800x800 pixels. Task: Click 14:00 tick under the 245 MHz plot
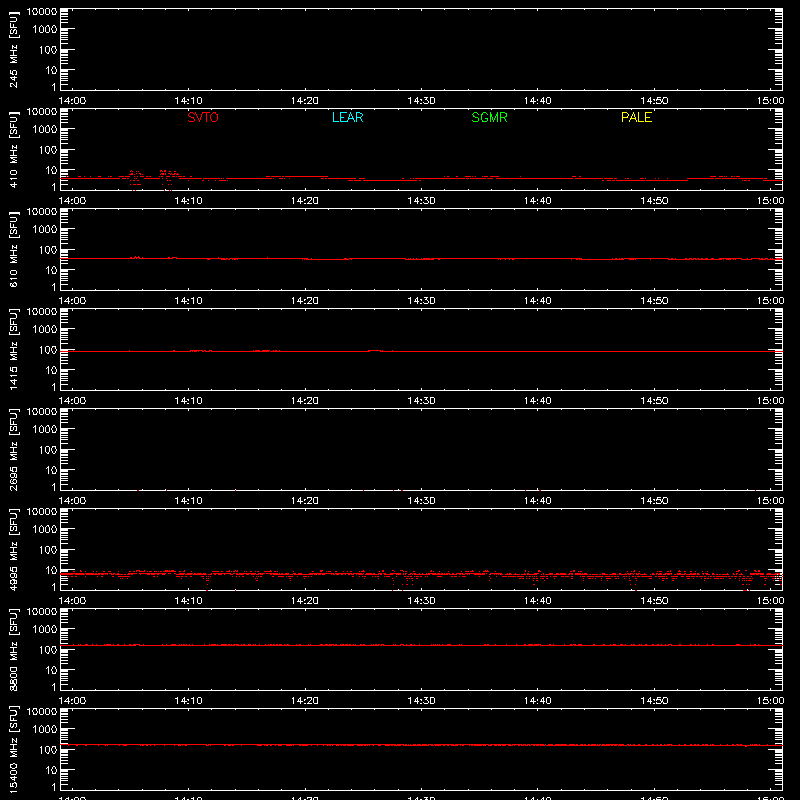[x=72, y=101]
